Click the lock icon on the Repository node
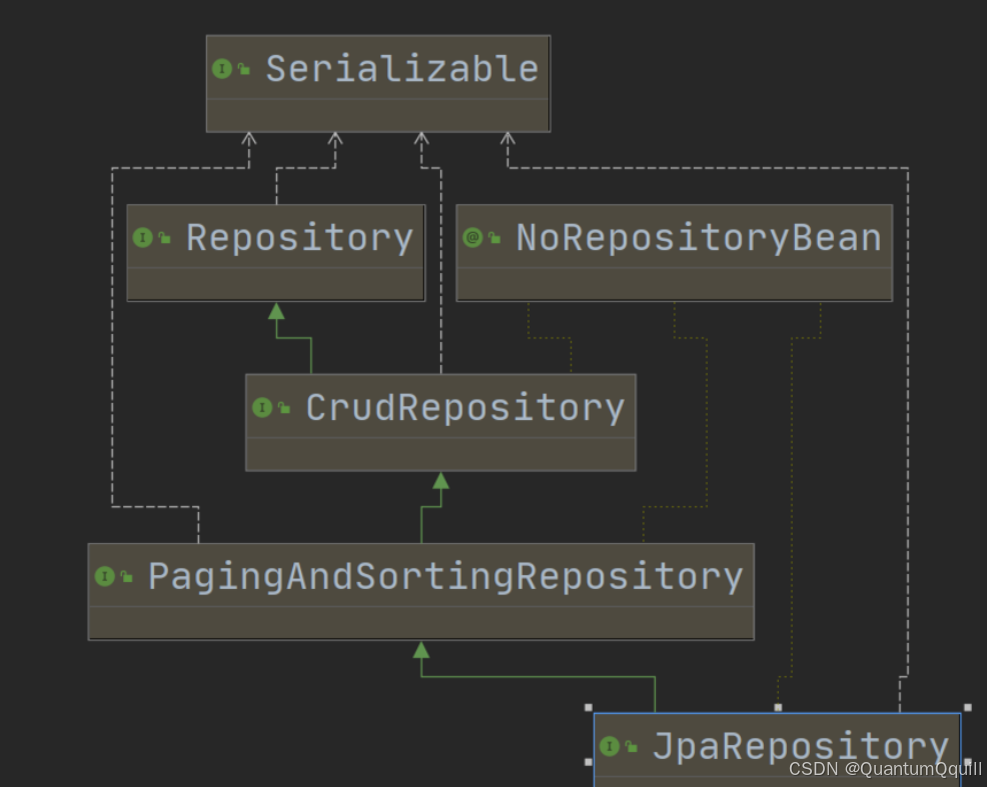Image resolution: width=987 pixels, height=787 pixels. [x=164, y=238]
